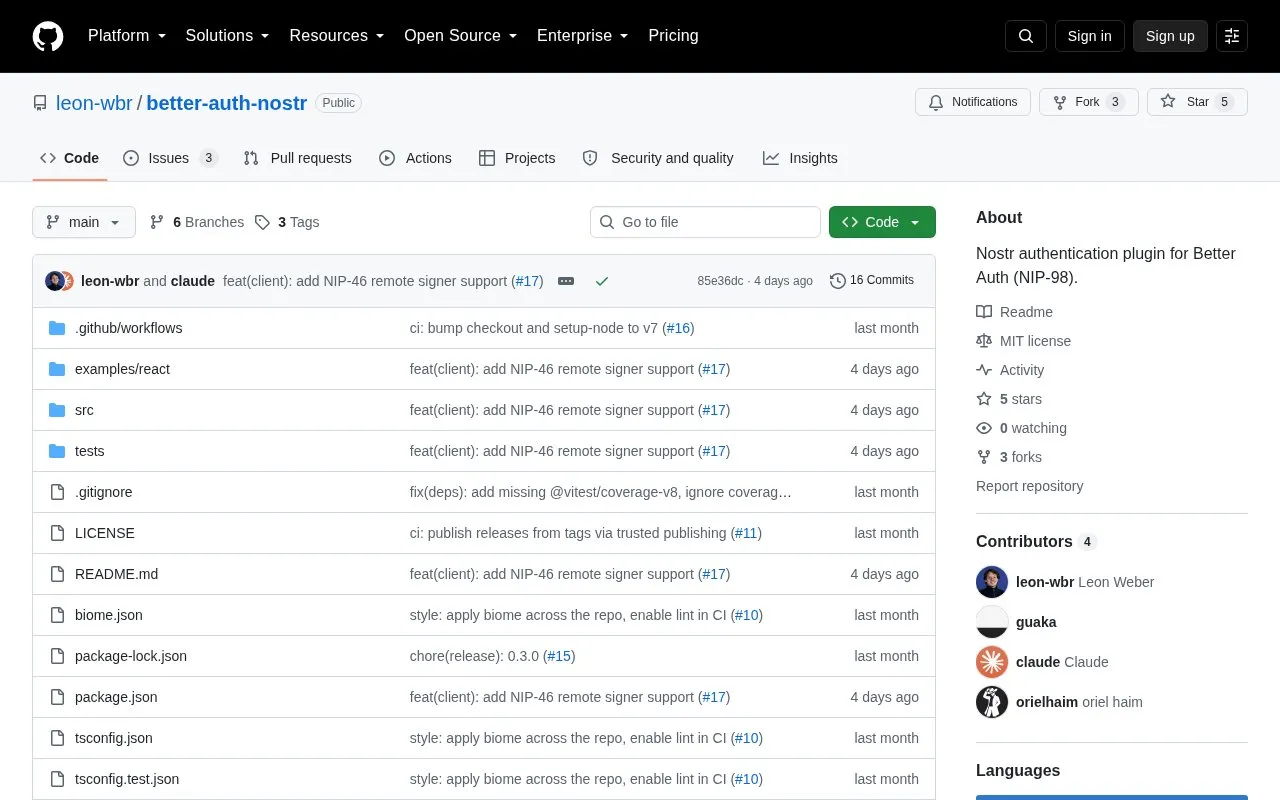Open the README.md file
1280x800 pixels.
pos(116,574)
